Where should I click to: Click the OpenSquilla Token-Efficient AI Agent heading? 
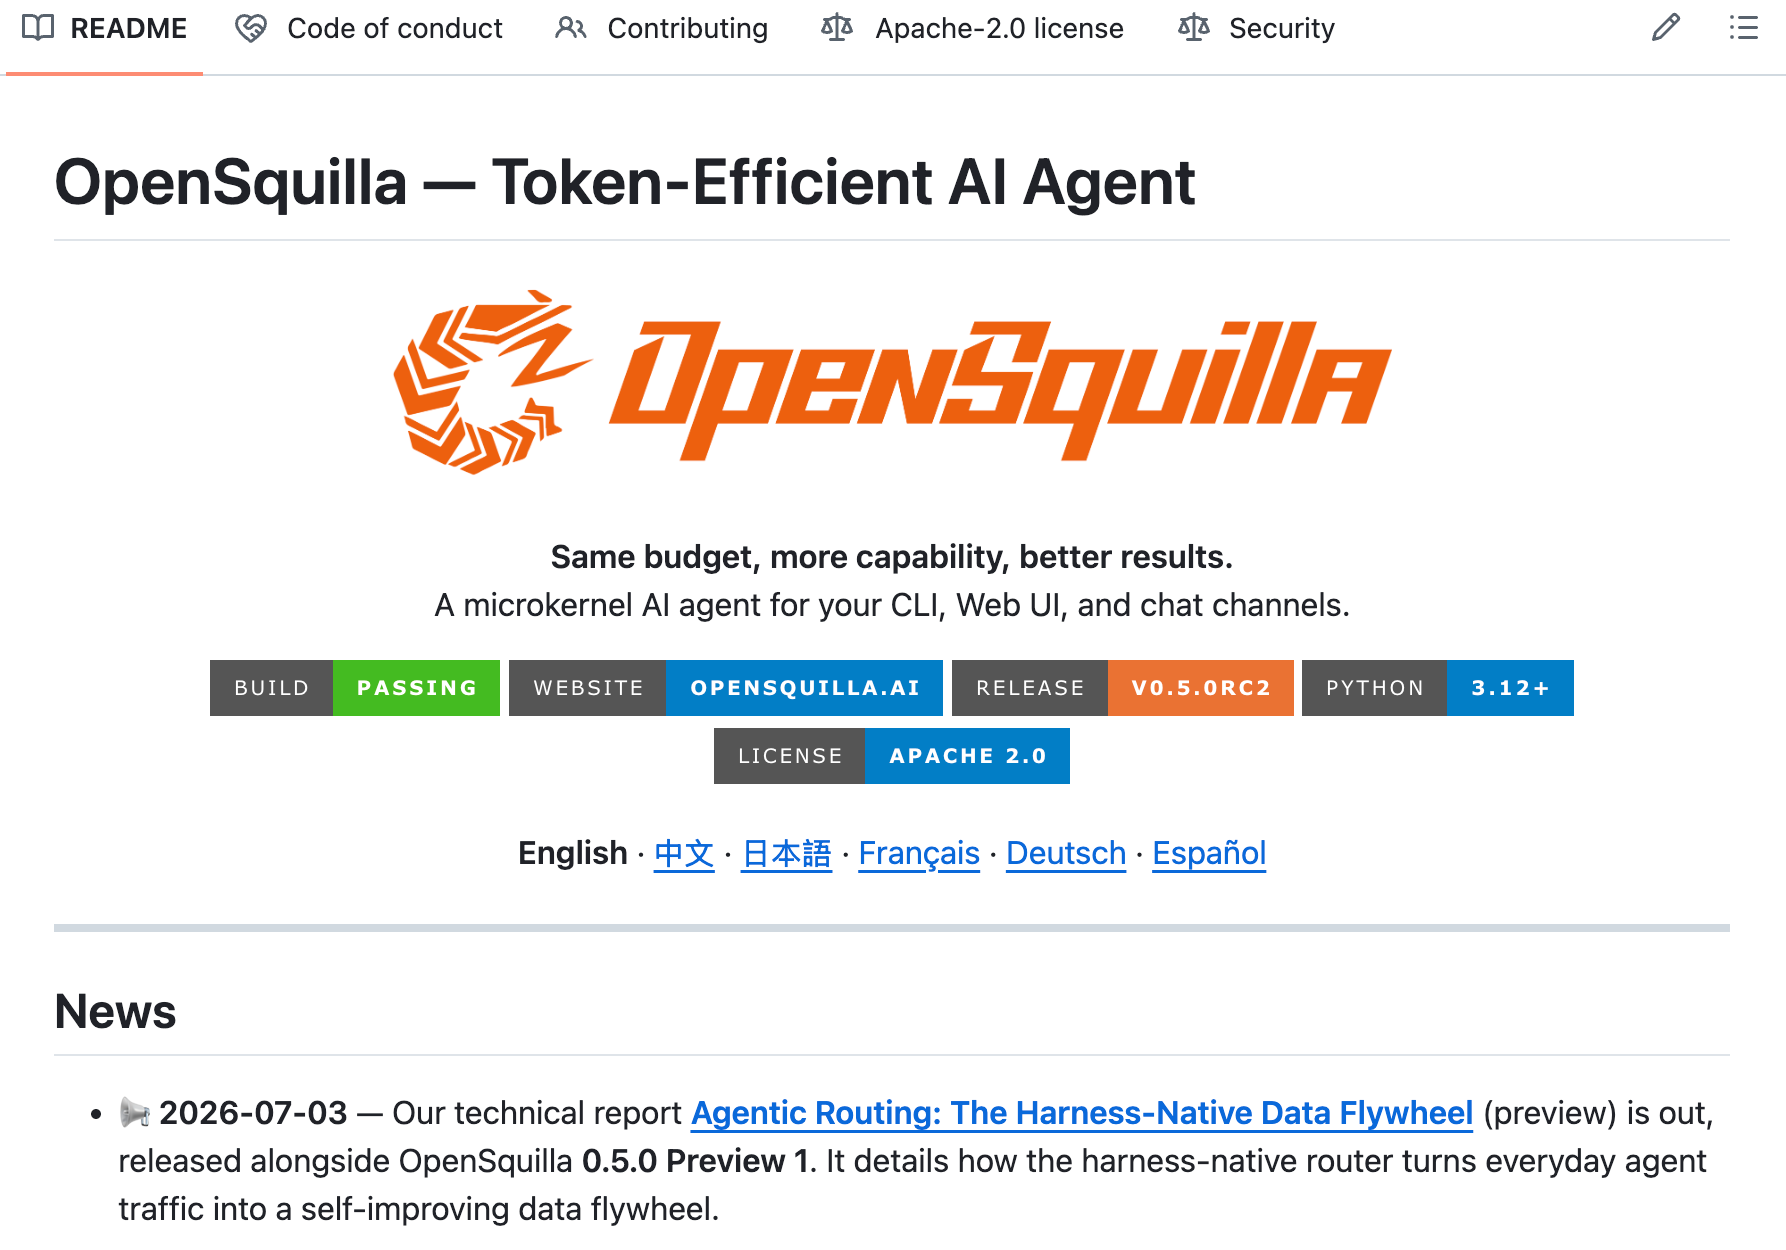[625, 183]
